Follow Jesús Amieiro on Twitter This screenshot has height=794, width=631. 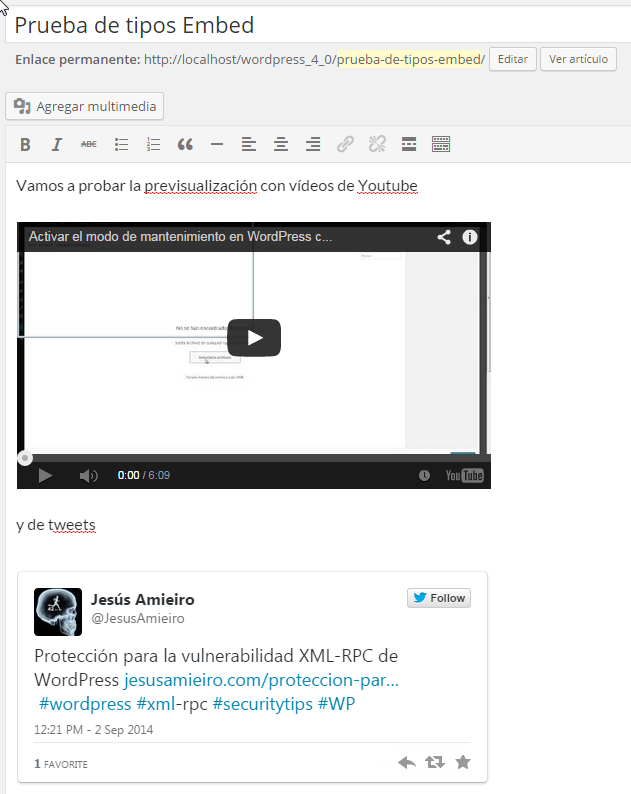click(439, 598)
